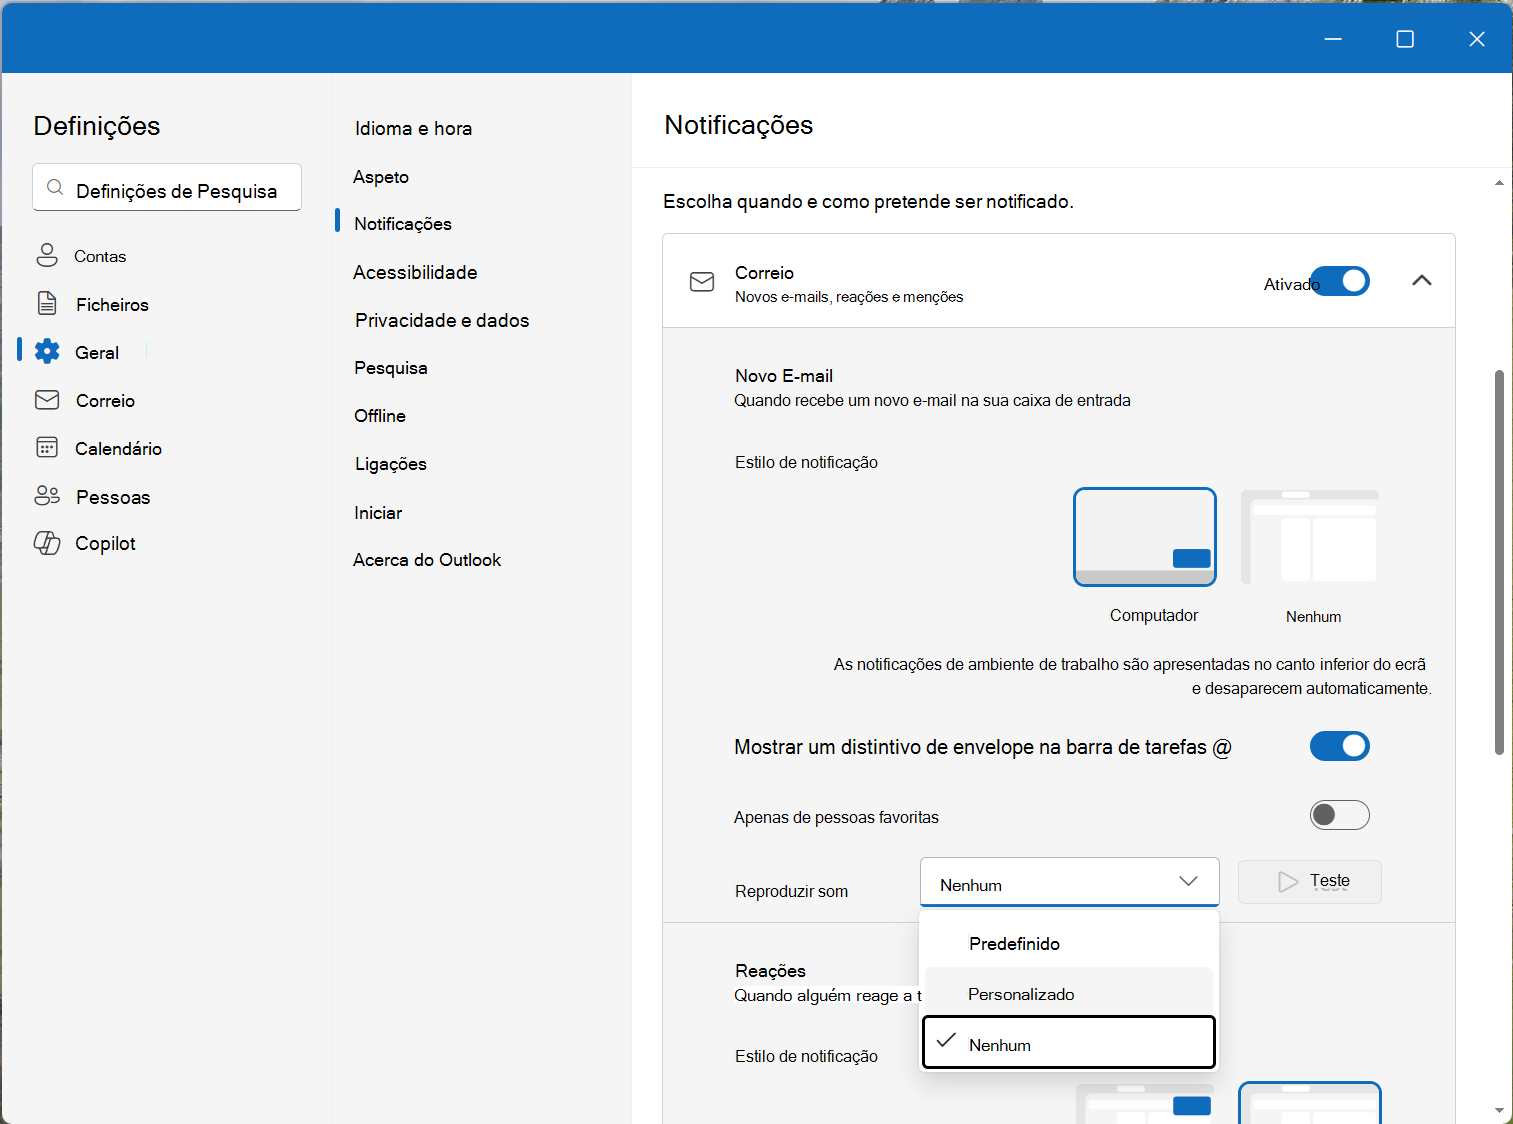Click the scrollbar down arrow
This screenshot has height=1124, width=1513.
point(1499,1110)
